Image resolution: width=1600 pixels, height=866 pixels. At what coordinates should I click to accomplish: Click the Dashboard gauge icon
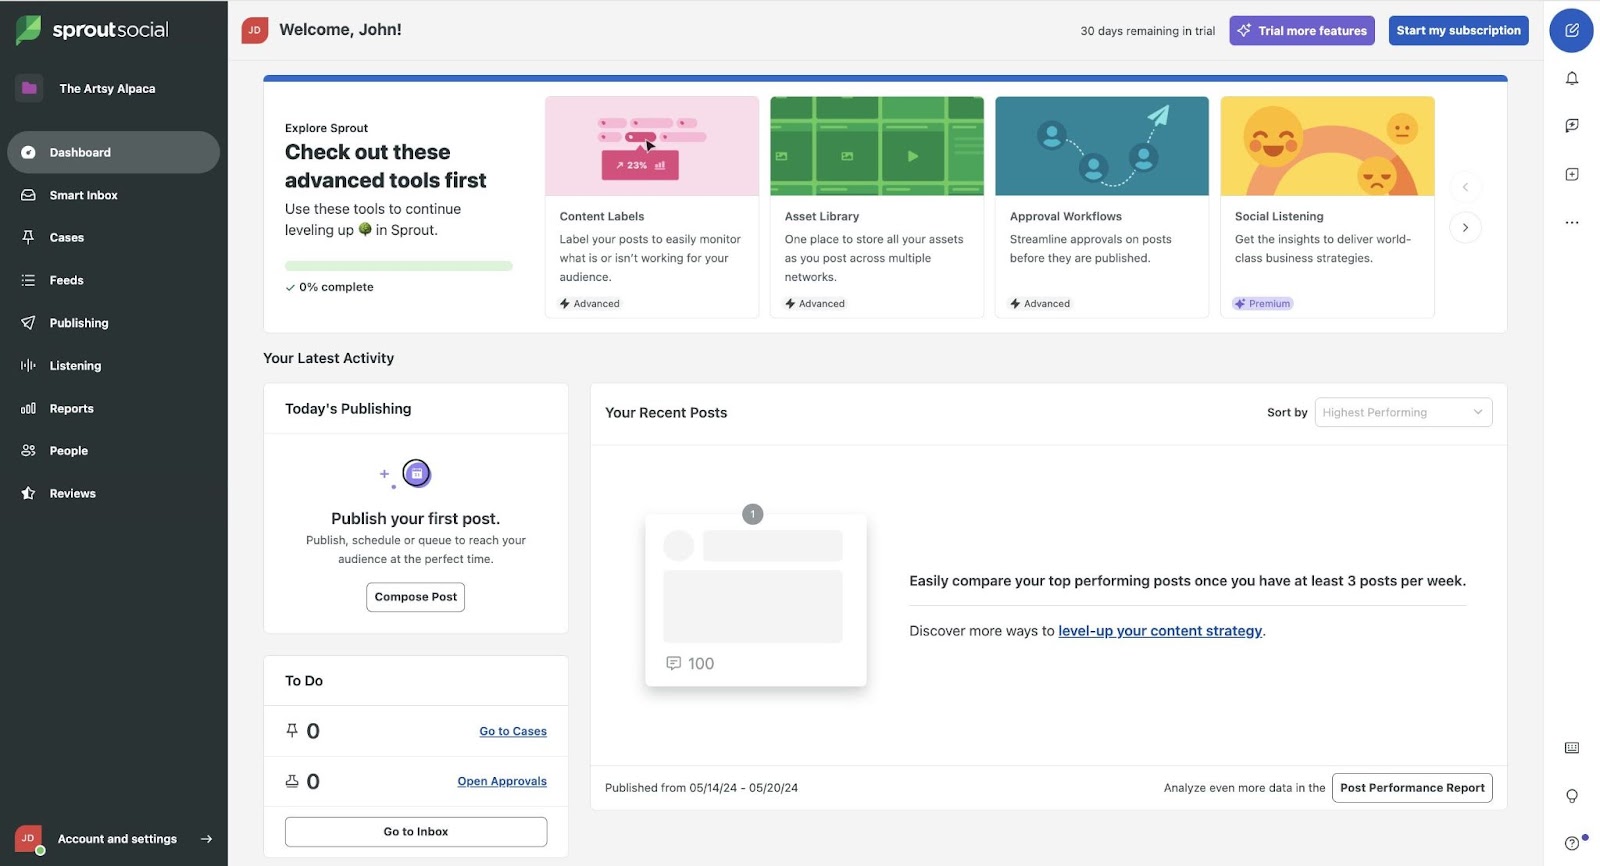[28, 152]
